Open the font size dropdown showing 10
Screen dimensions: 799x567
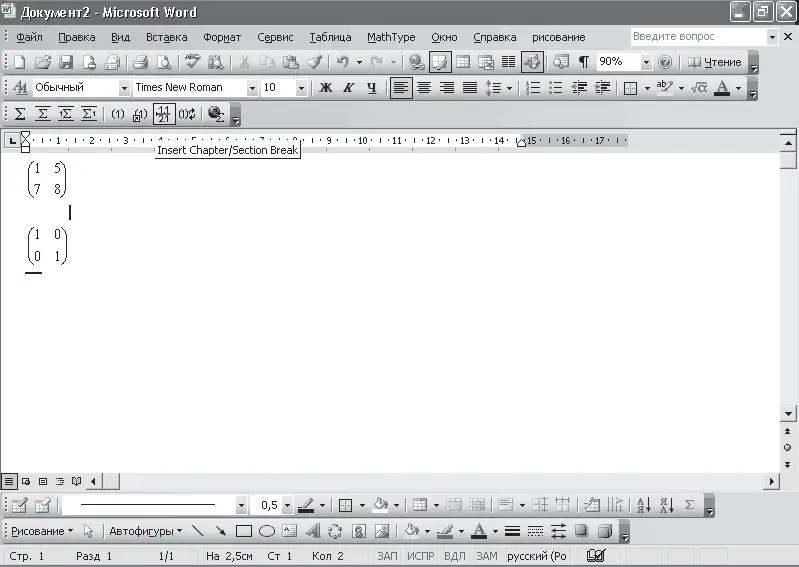pos(301,88)
